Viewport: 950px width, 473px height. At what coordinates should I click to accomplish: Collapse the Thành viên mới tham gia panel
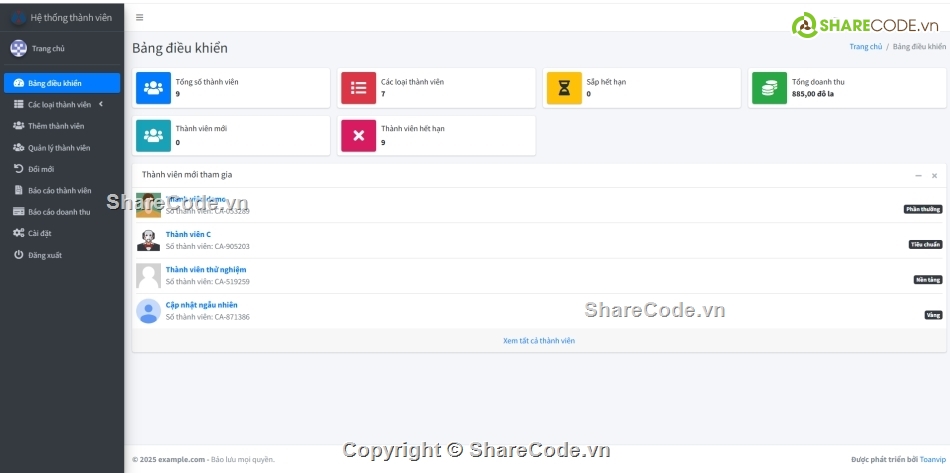(918, 176)
